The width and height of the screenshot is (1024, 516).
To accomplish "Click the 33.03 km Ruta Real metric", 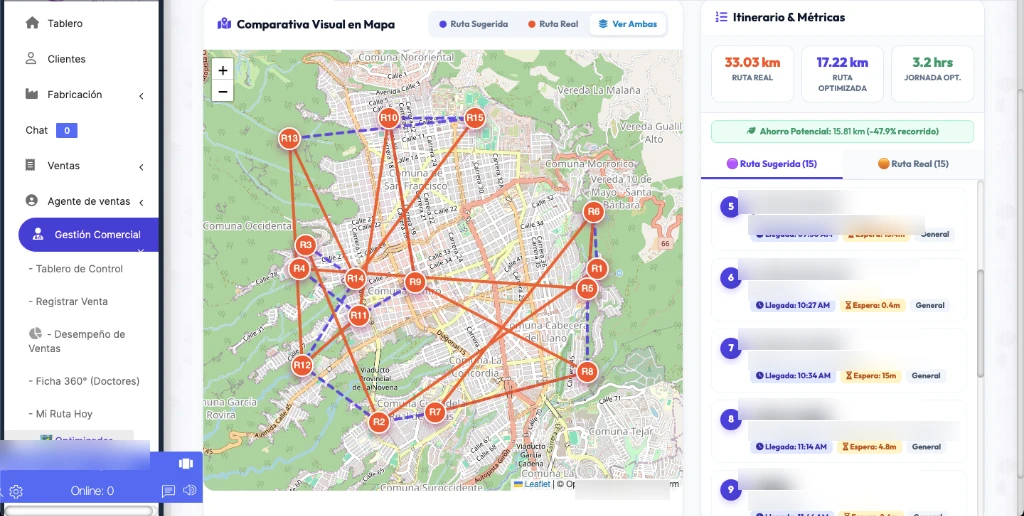I will click(752, 74).
